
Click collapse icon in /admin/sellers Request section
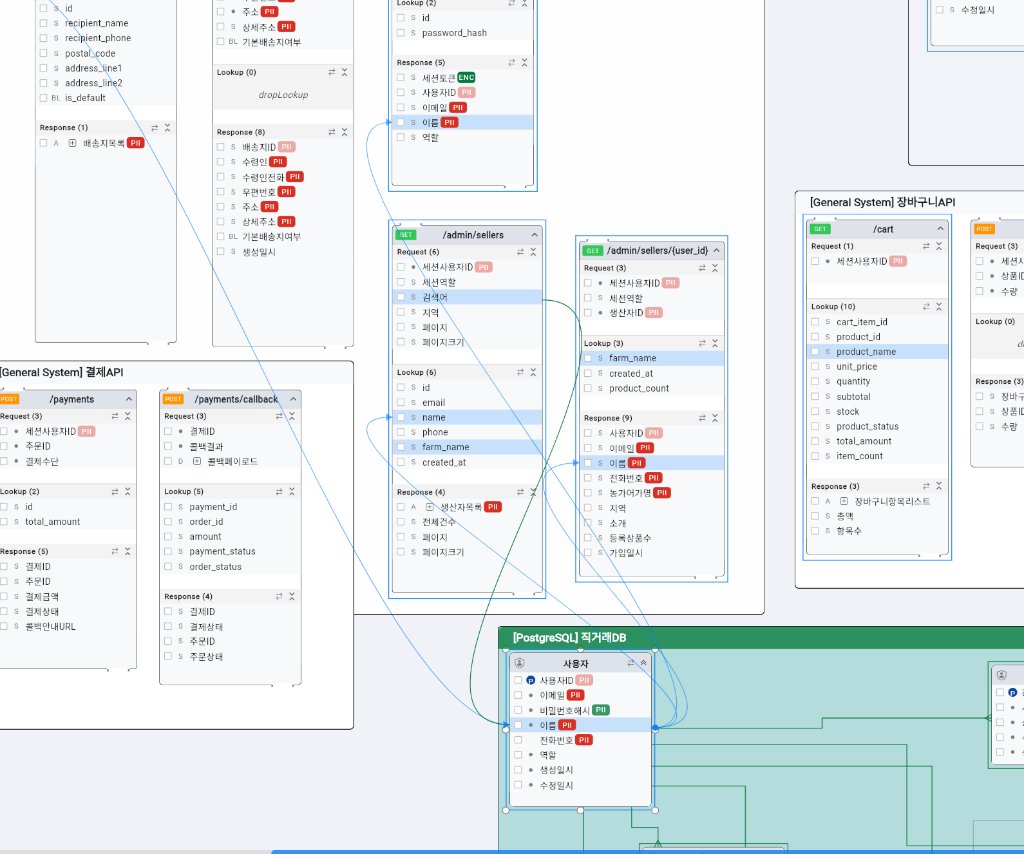(x=534, y=252)
